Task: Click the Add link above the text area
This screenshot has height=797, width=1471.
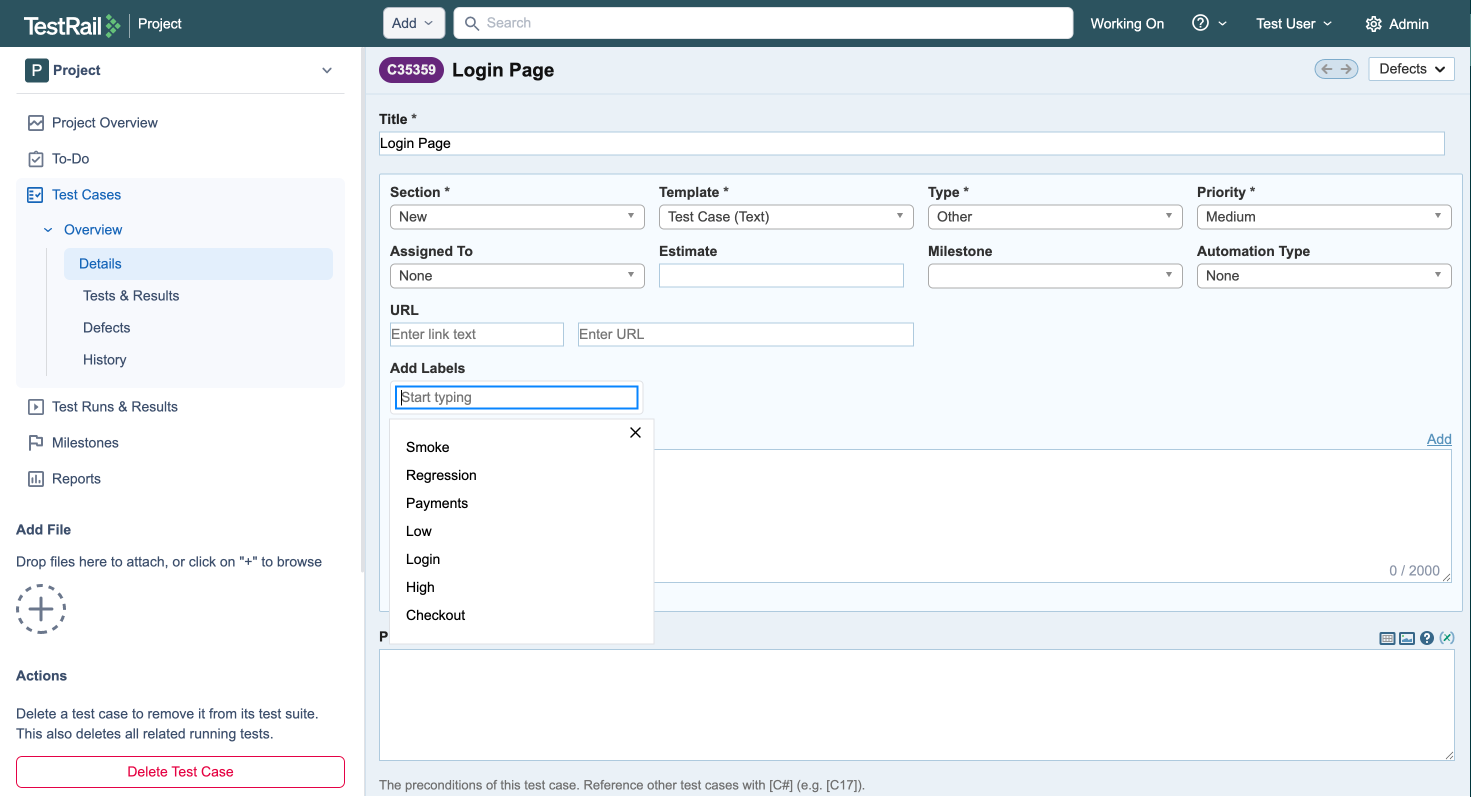Action: tap(1439, 439)
